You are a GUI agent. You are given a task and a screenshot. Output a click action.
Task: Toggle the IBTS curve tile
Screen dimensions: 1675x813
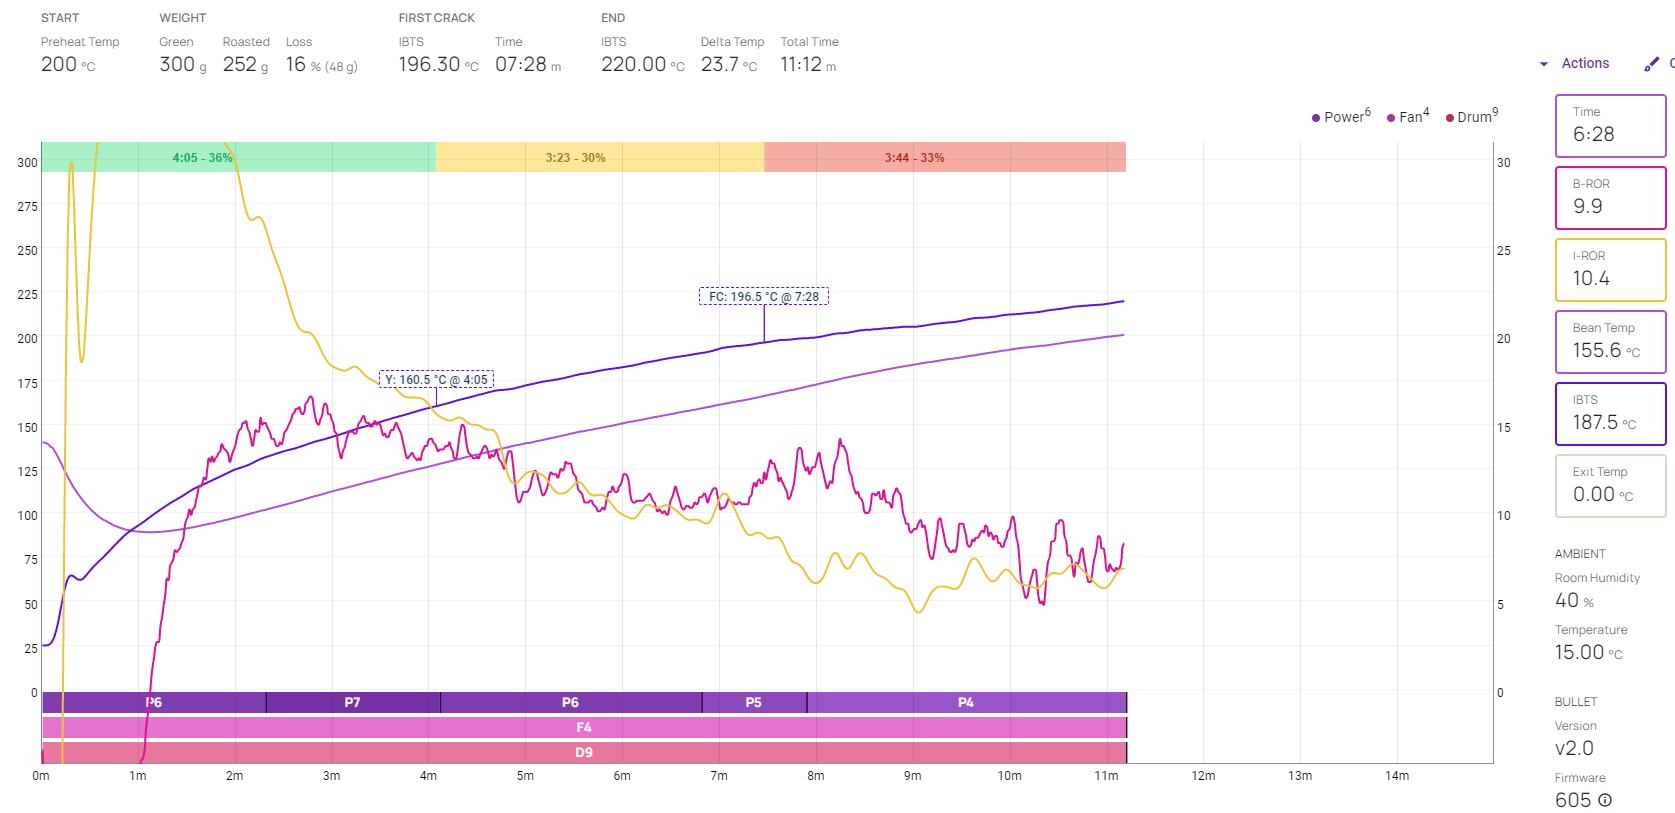[x=1610, y=414]
